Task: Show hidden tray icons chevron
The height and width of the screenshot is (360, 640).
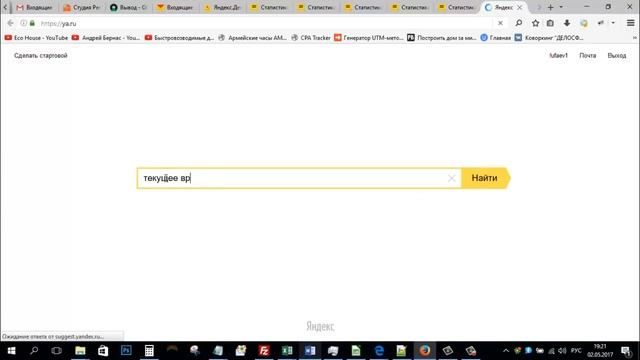Action: (x=505, y=351)
